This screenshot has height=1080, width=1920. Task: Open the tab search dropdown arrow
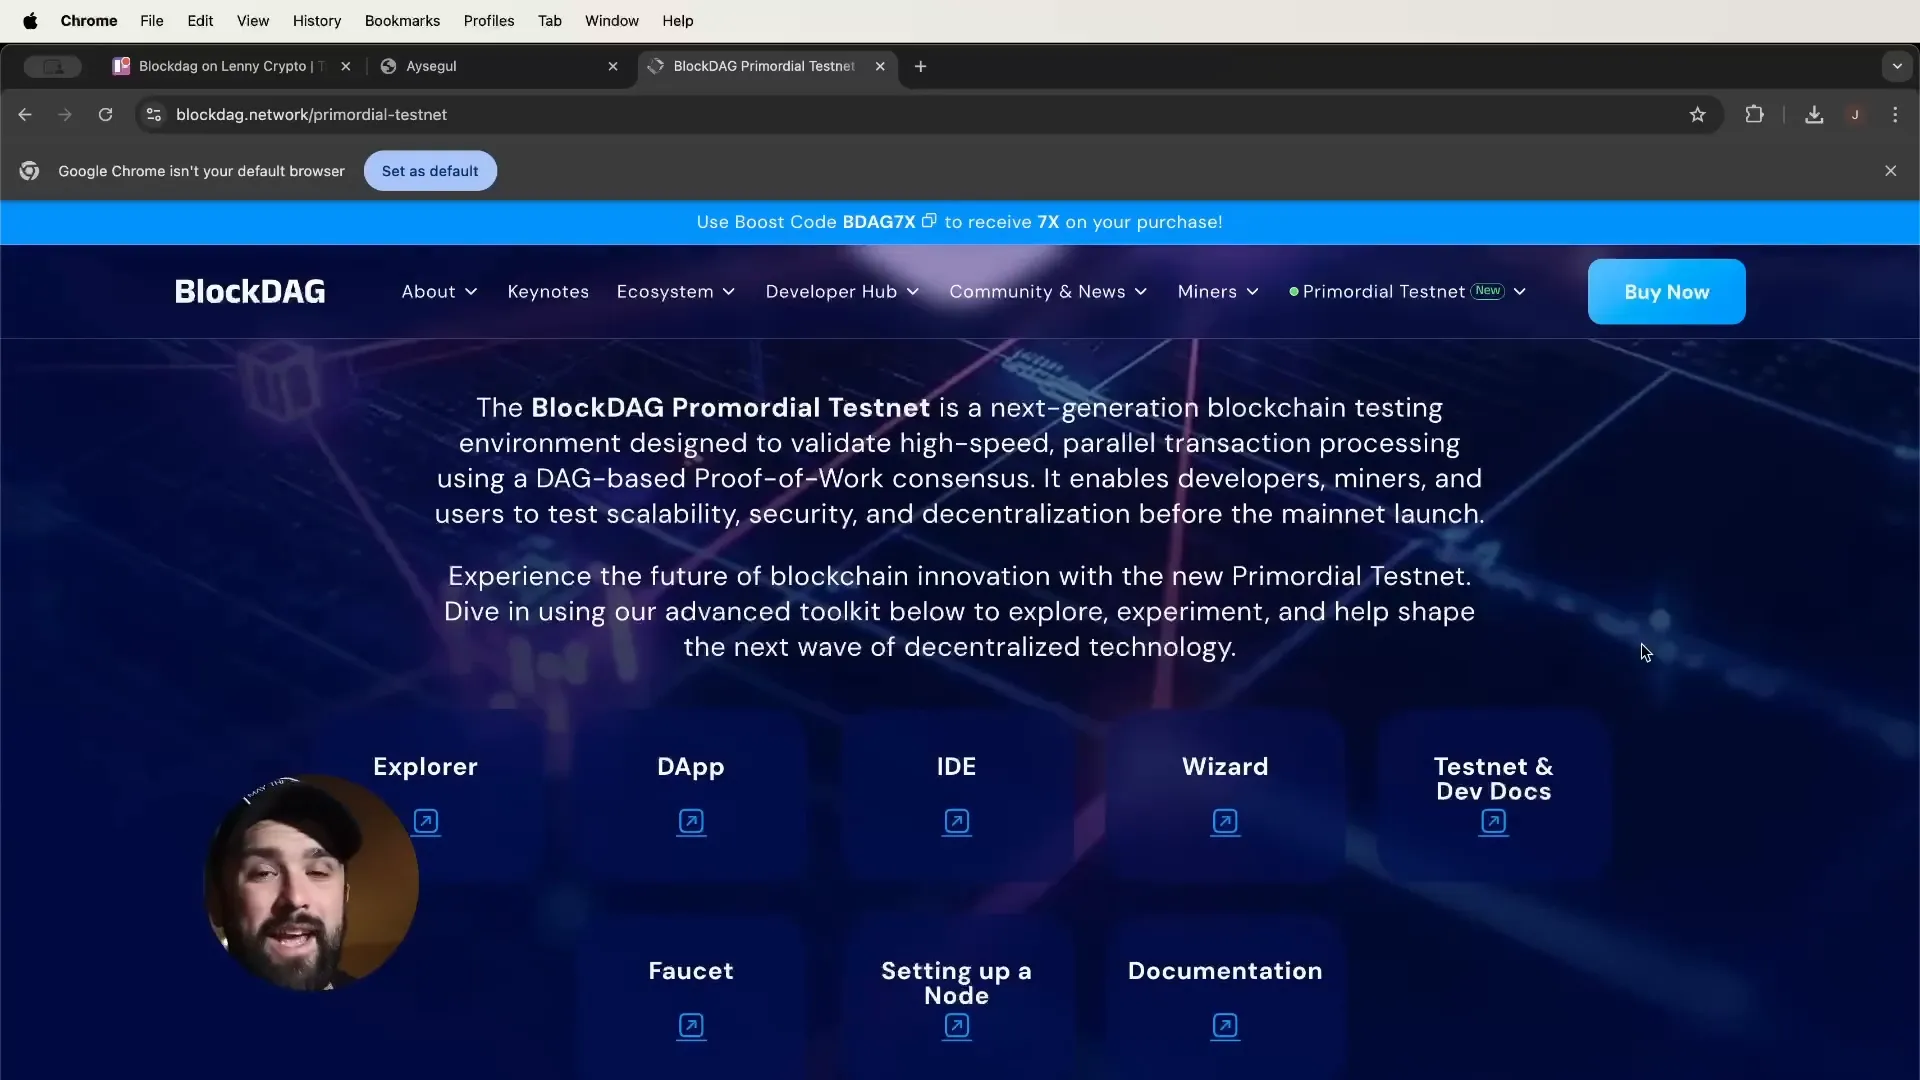pyautogui.click(x=1897, y=66)
